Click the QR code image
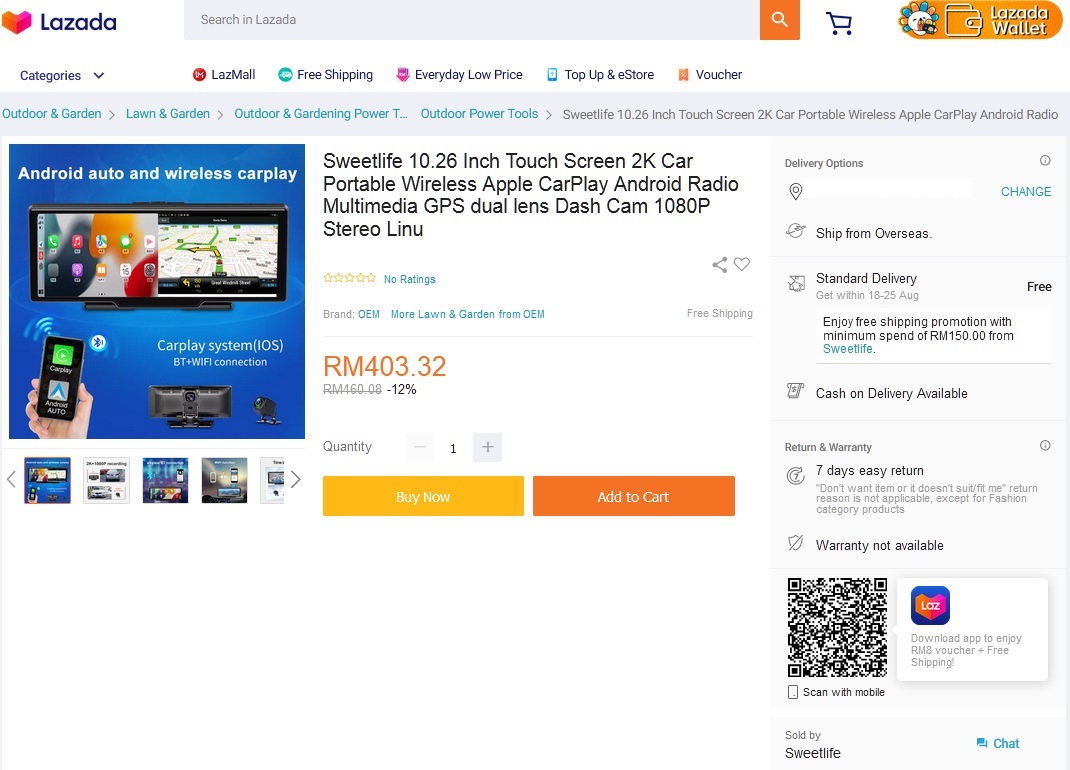 pos(837,627)
